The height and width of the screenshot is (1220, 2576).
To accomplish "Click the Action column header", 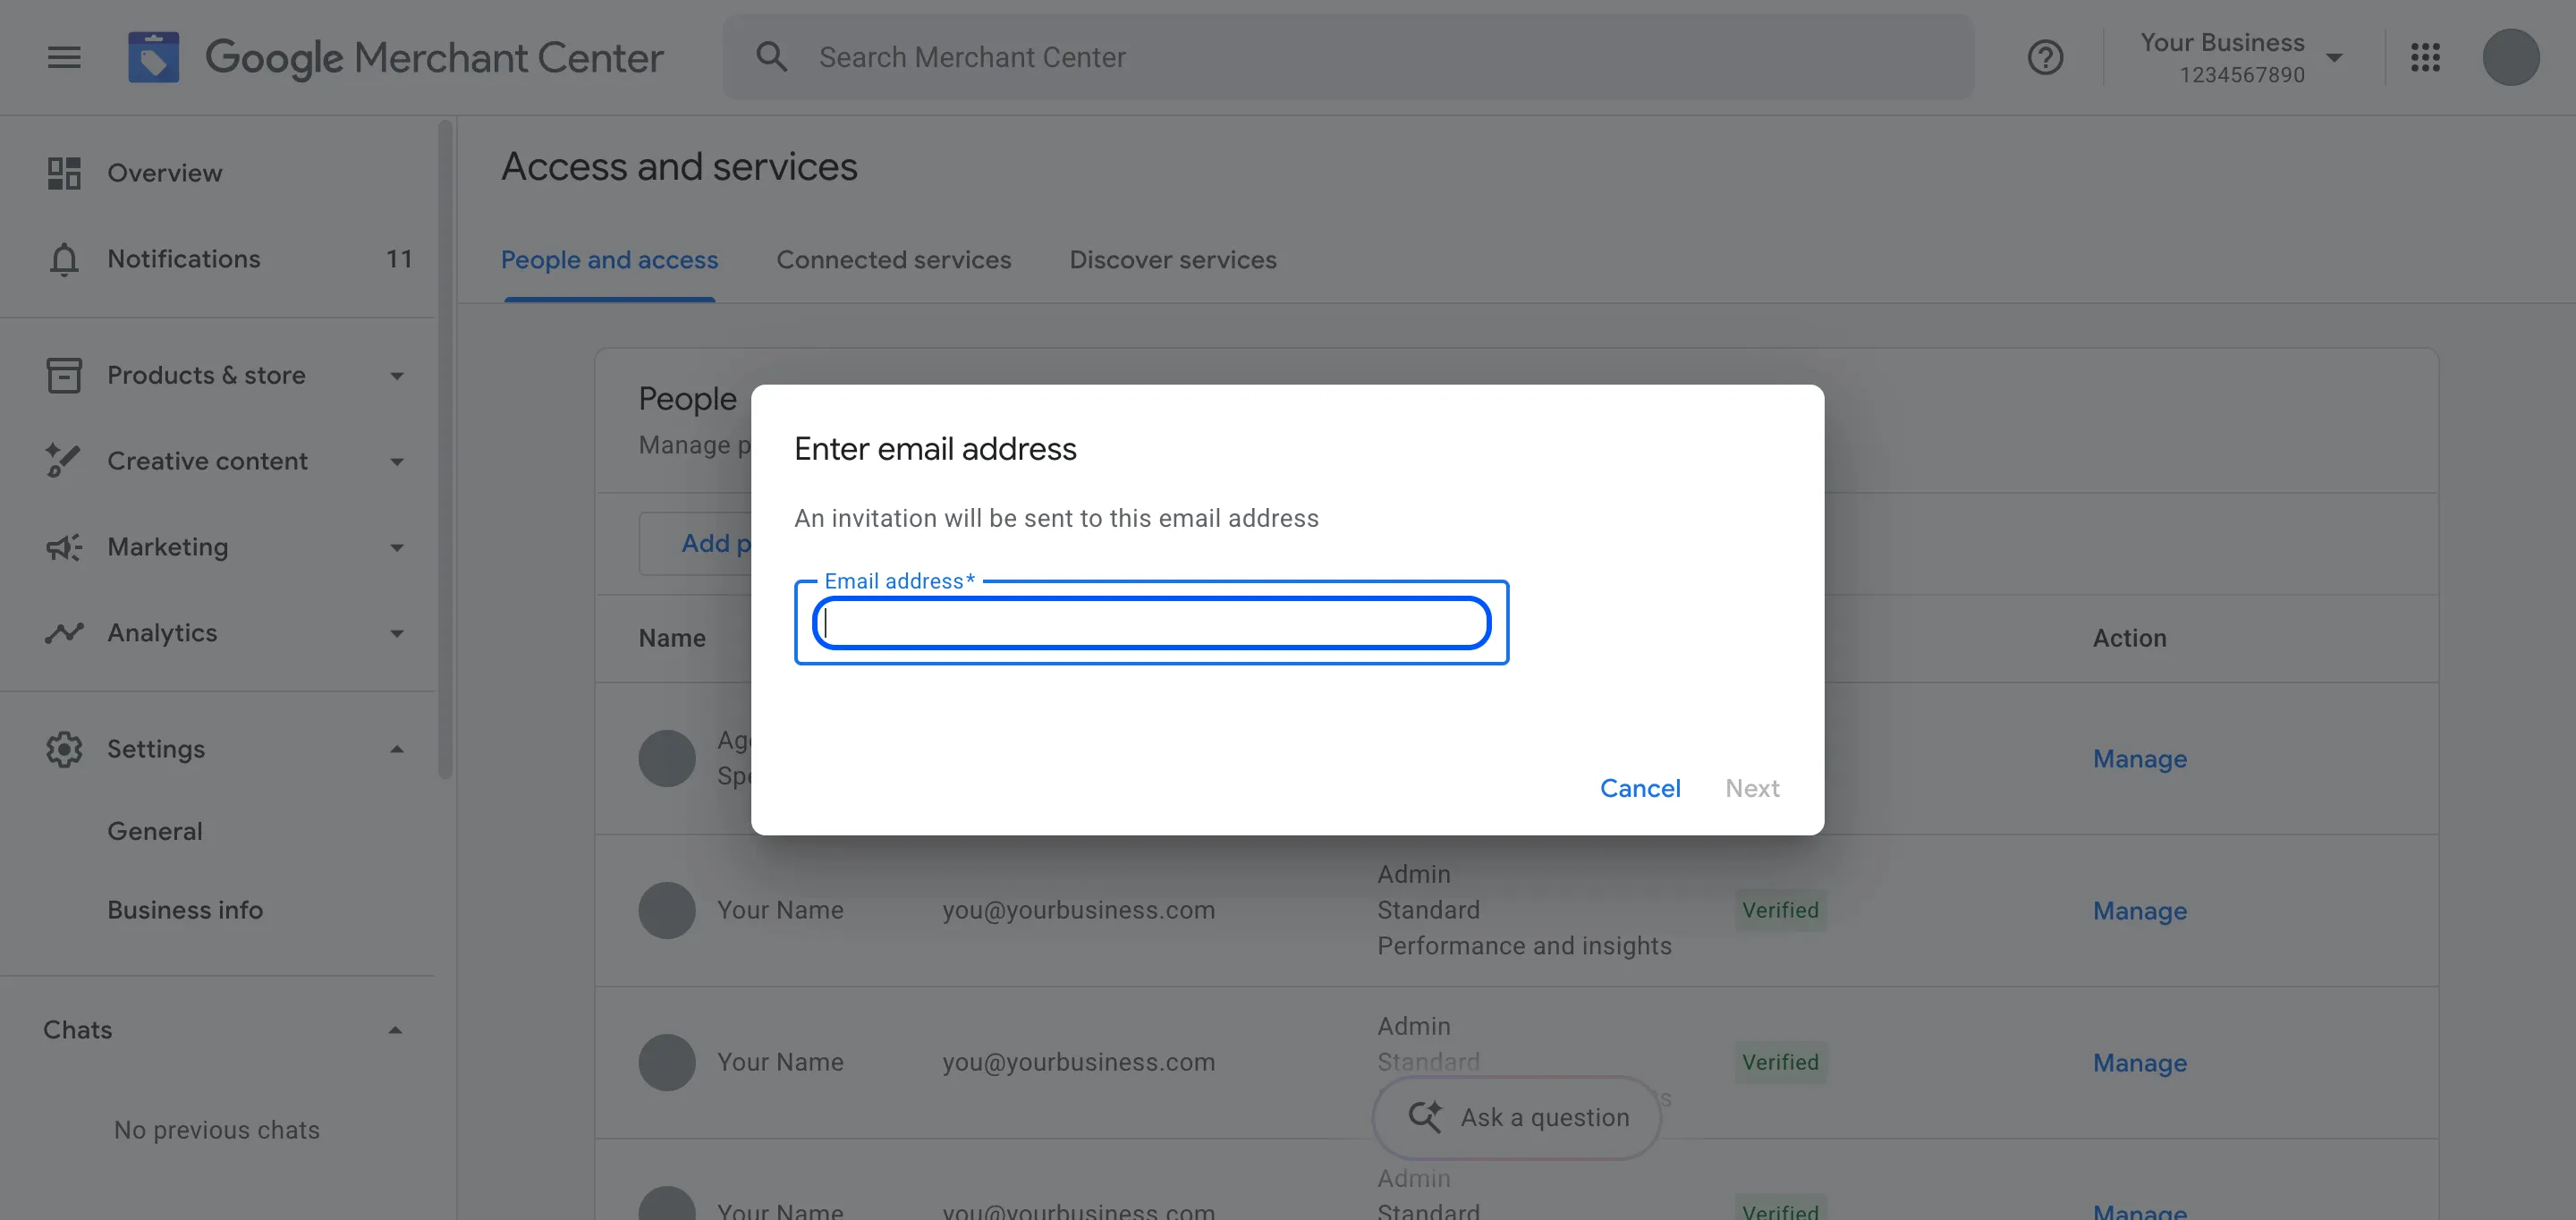I will [x=2129, y=638].
